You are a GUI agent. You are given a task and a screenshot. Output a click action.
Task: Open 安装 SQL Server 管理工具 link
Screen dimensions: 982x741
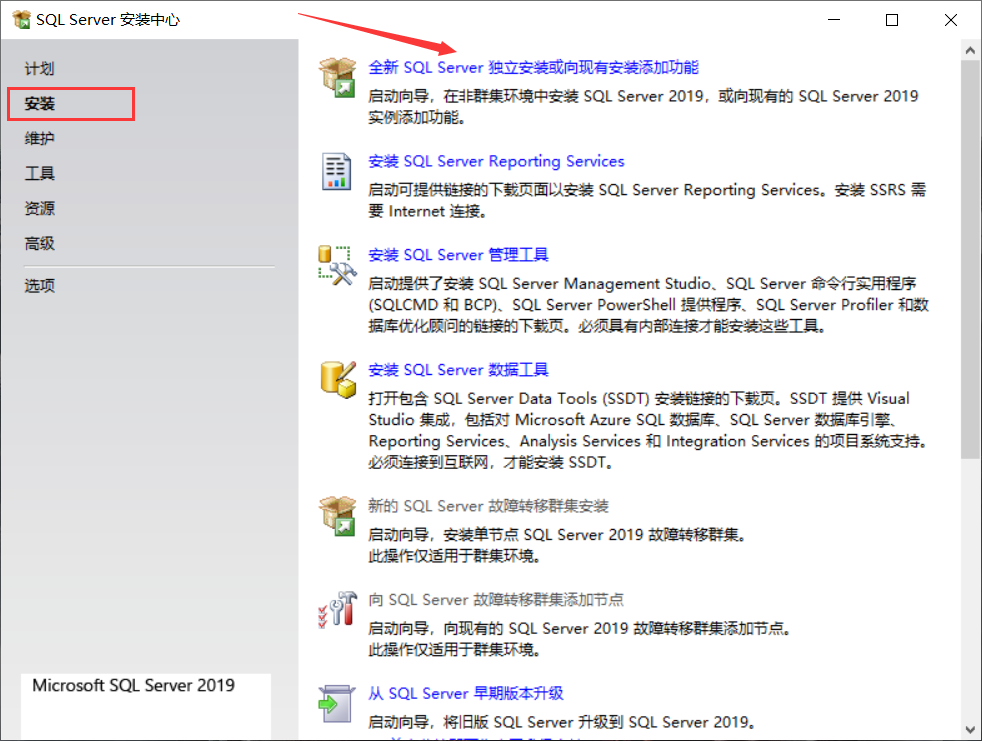click(x=458, y=255)
